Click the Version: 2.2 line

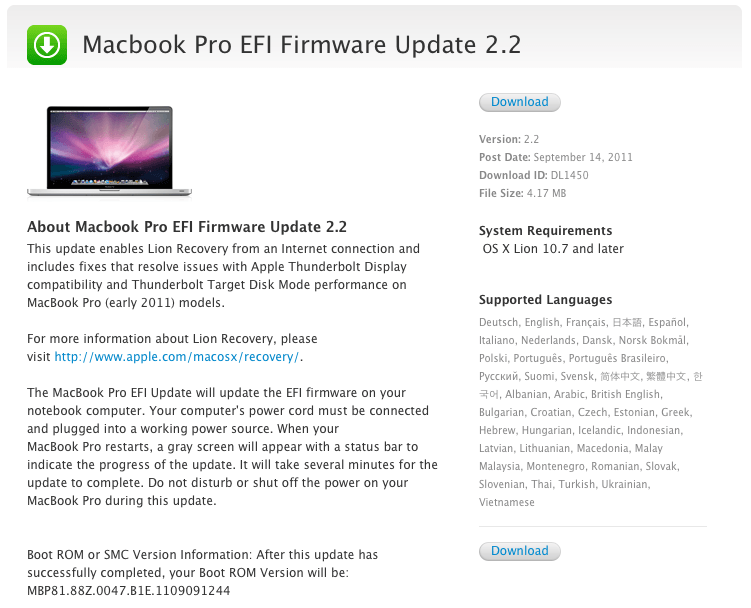click(509, 139)
